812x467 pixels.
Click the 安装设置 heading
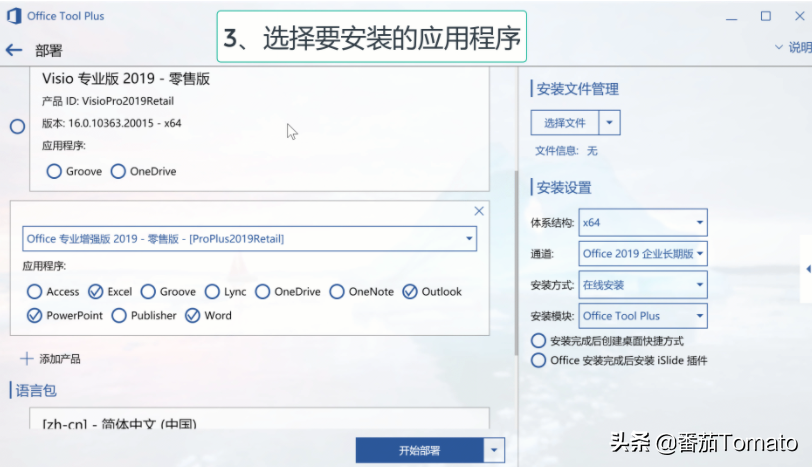point(564,187)
